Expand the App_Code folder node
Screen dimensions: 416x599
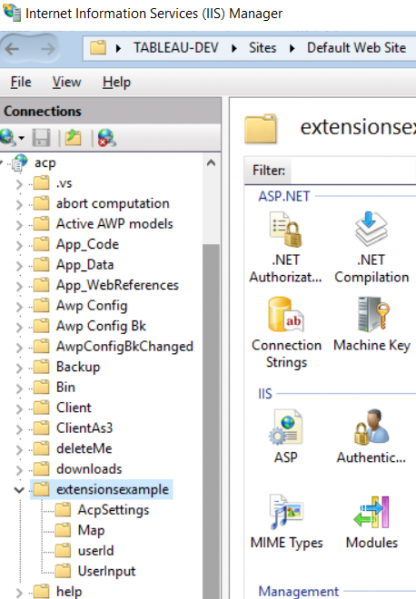19,245
